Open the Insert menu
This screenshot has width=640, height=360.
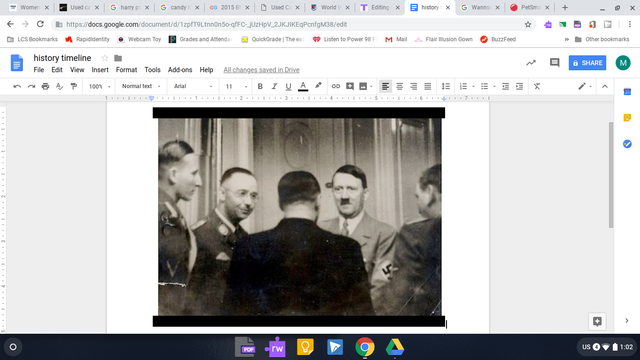[100, 70]
